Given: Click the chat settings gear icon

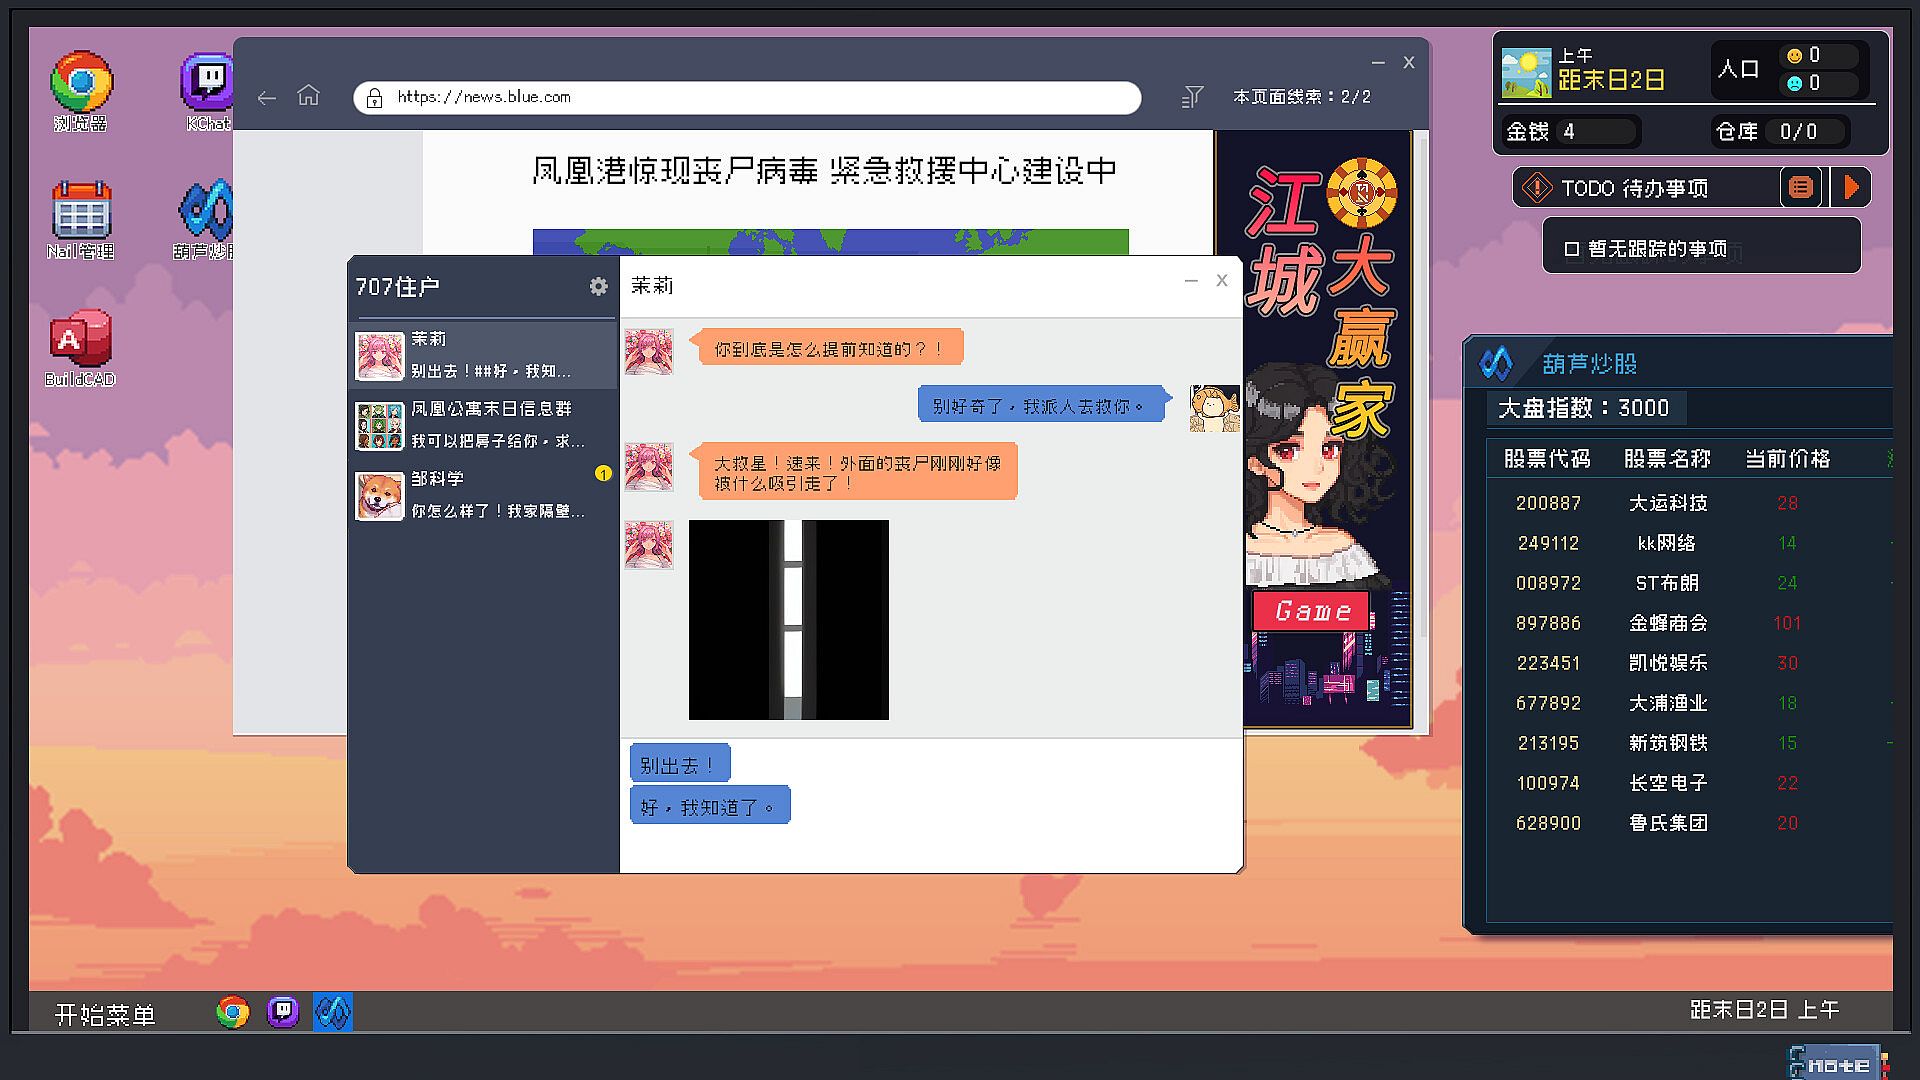Looking at the screenshot, I should click(x=598, y=287).
